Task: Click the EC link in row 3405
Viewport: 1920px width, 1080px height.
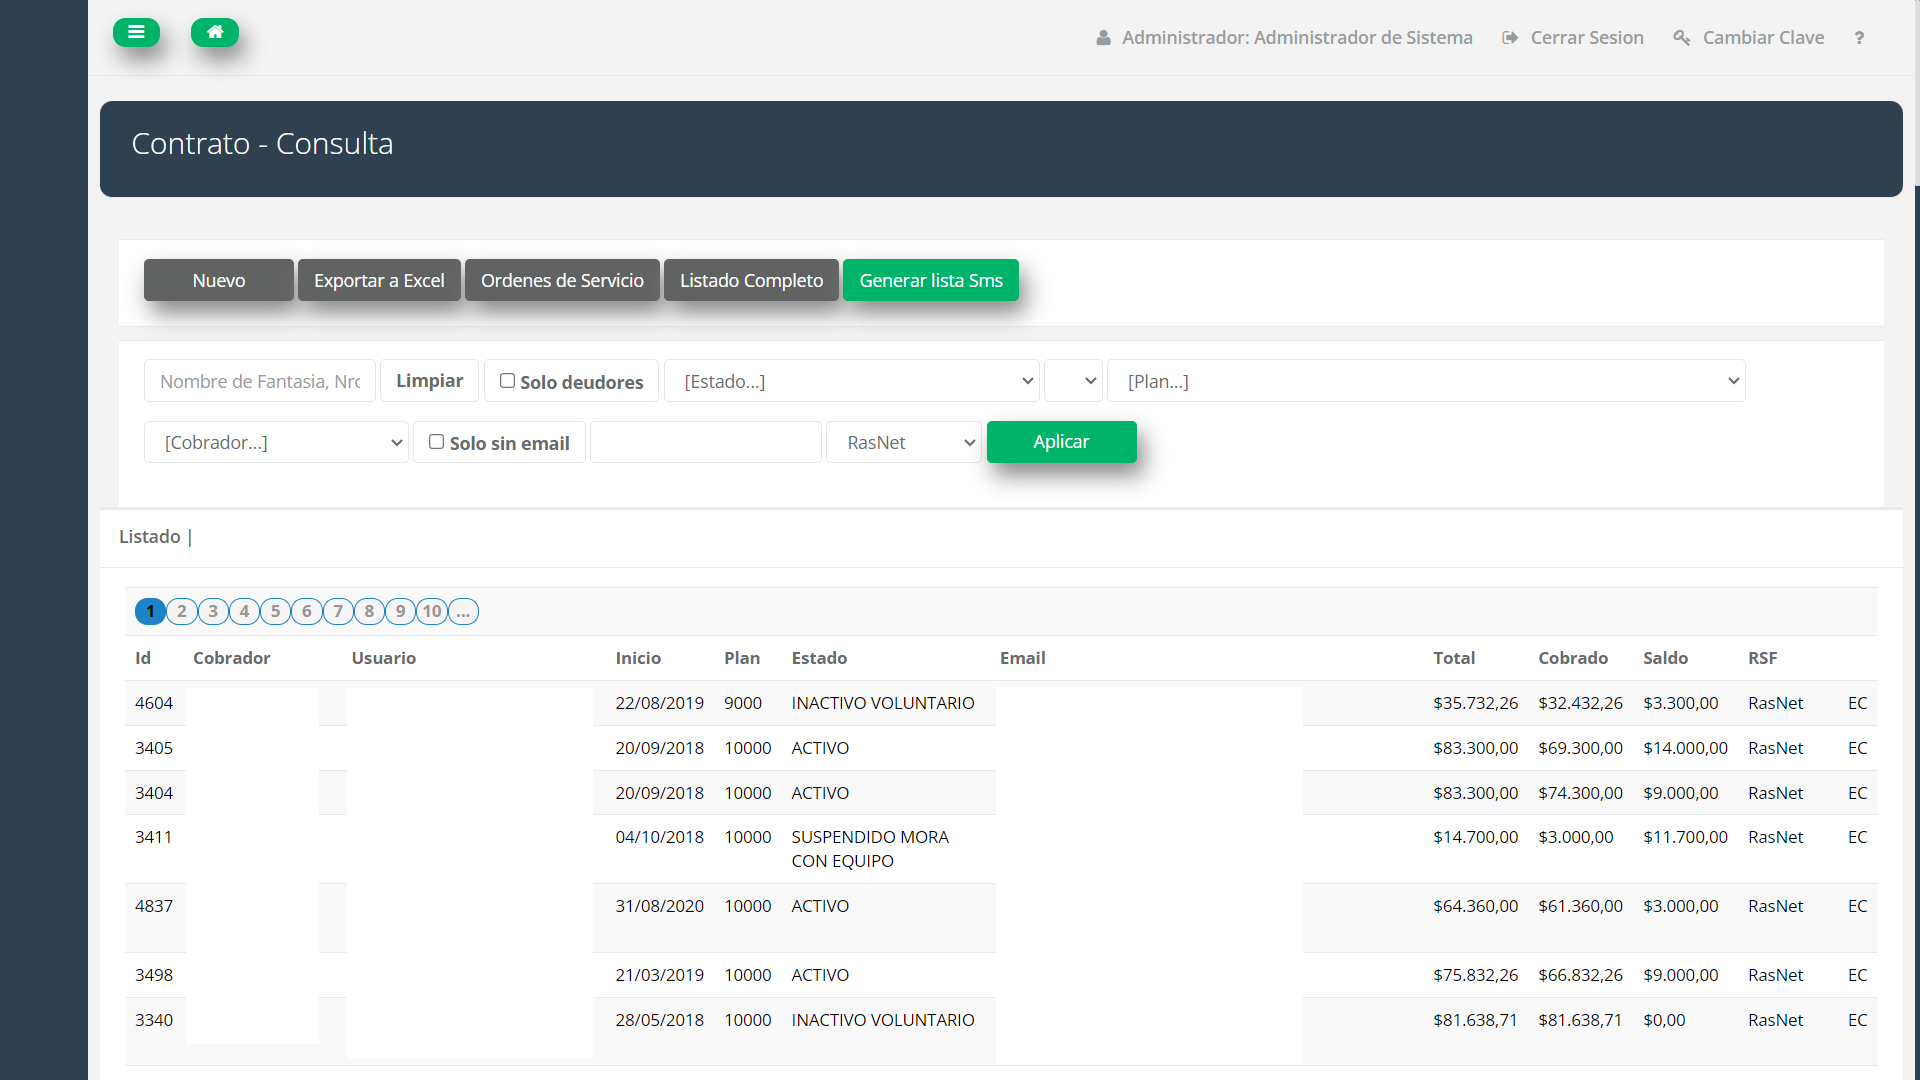Action: [x=1858, y=748]
